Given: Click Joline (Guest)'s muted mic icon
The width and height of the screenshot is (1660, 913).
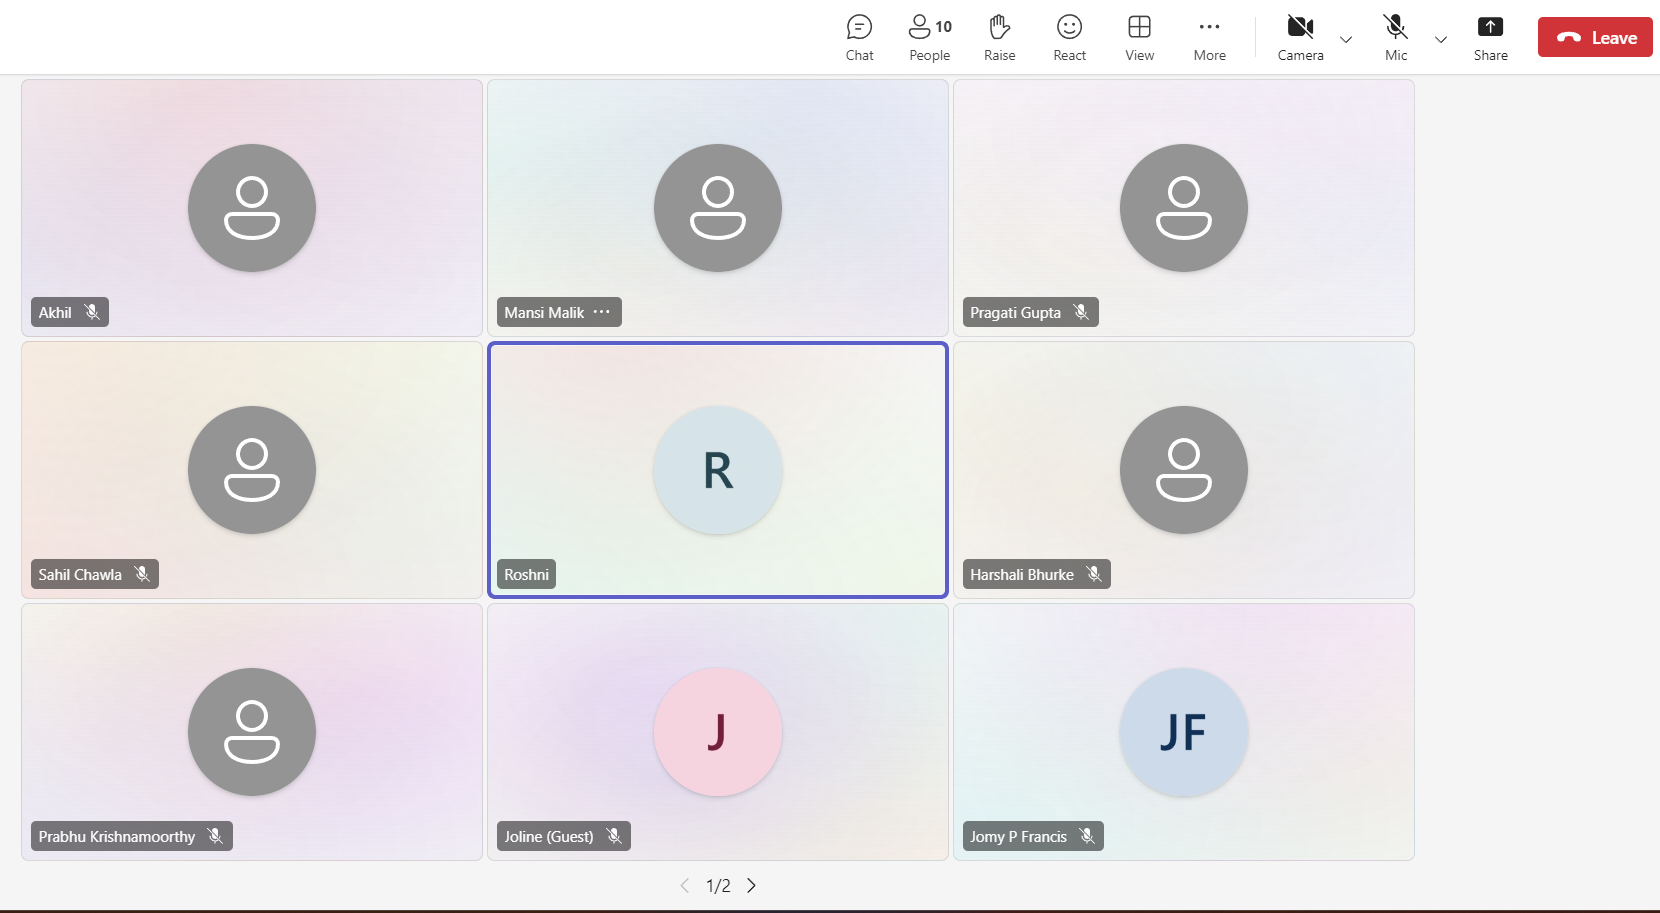Looking at the screenshot, I should point(614,836).
